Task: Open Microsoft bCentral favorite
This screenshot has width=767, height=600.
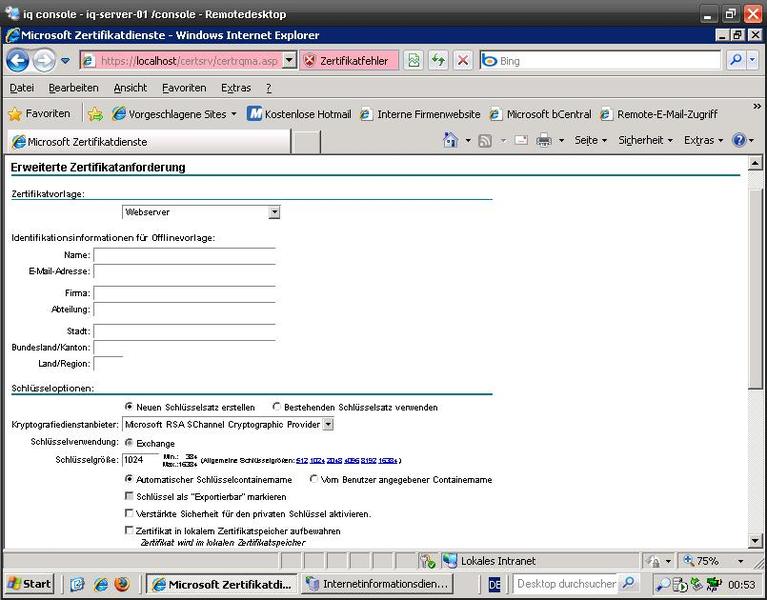Action: tap(541, 114)
